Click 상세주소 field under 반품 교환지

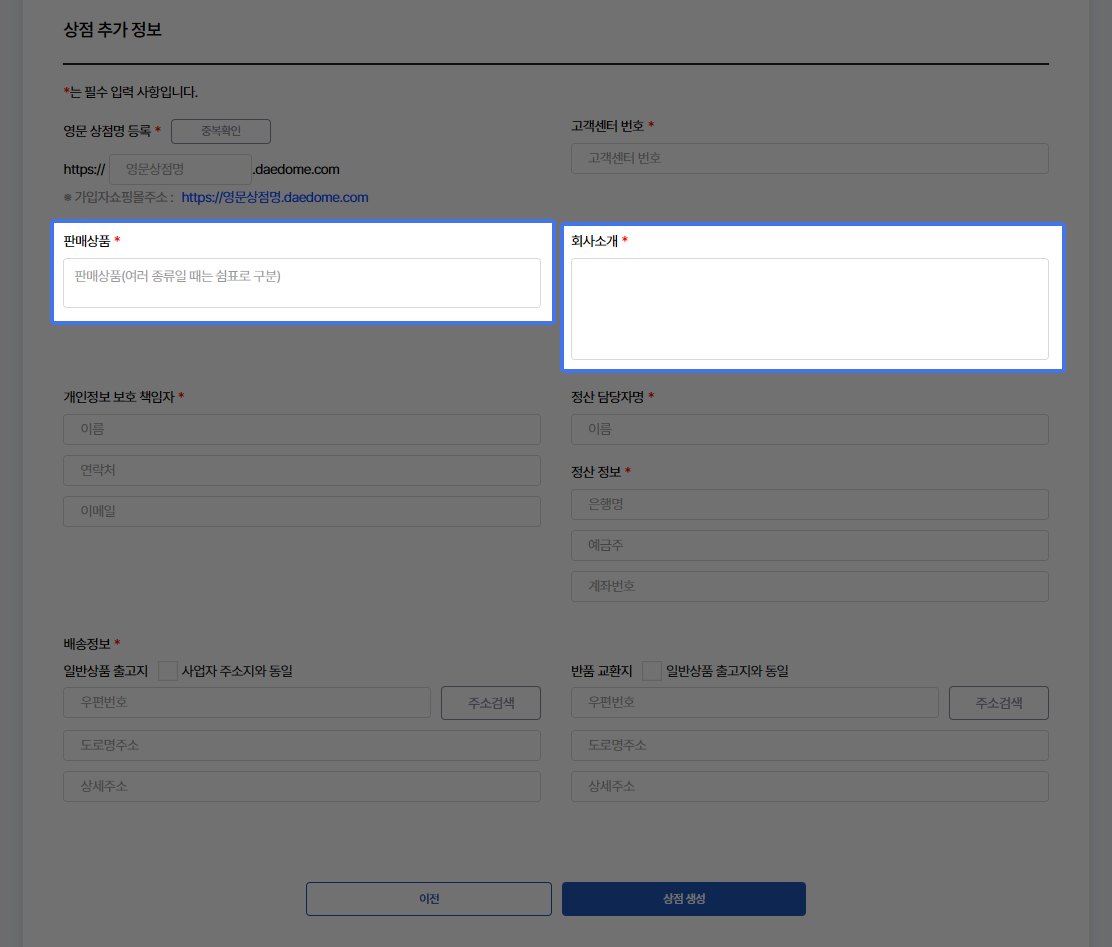click(x=809, y=786)
